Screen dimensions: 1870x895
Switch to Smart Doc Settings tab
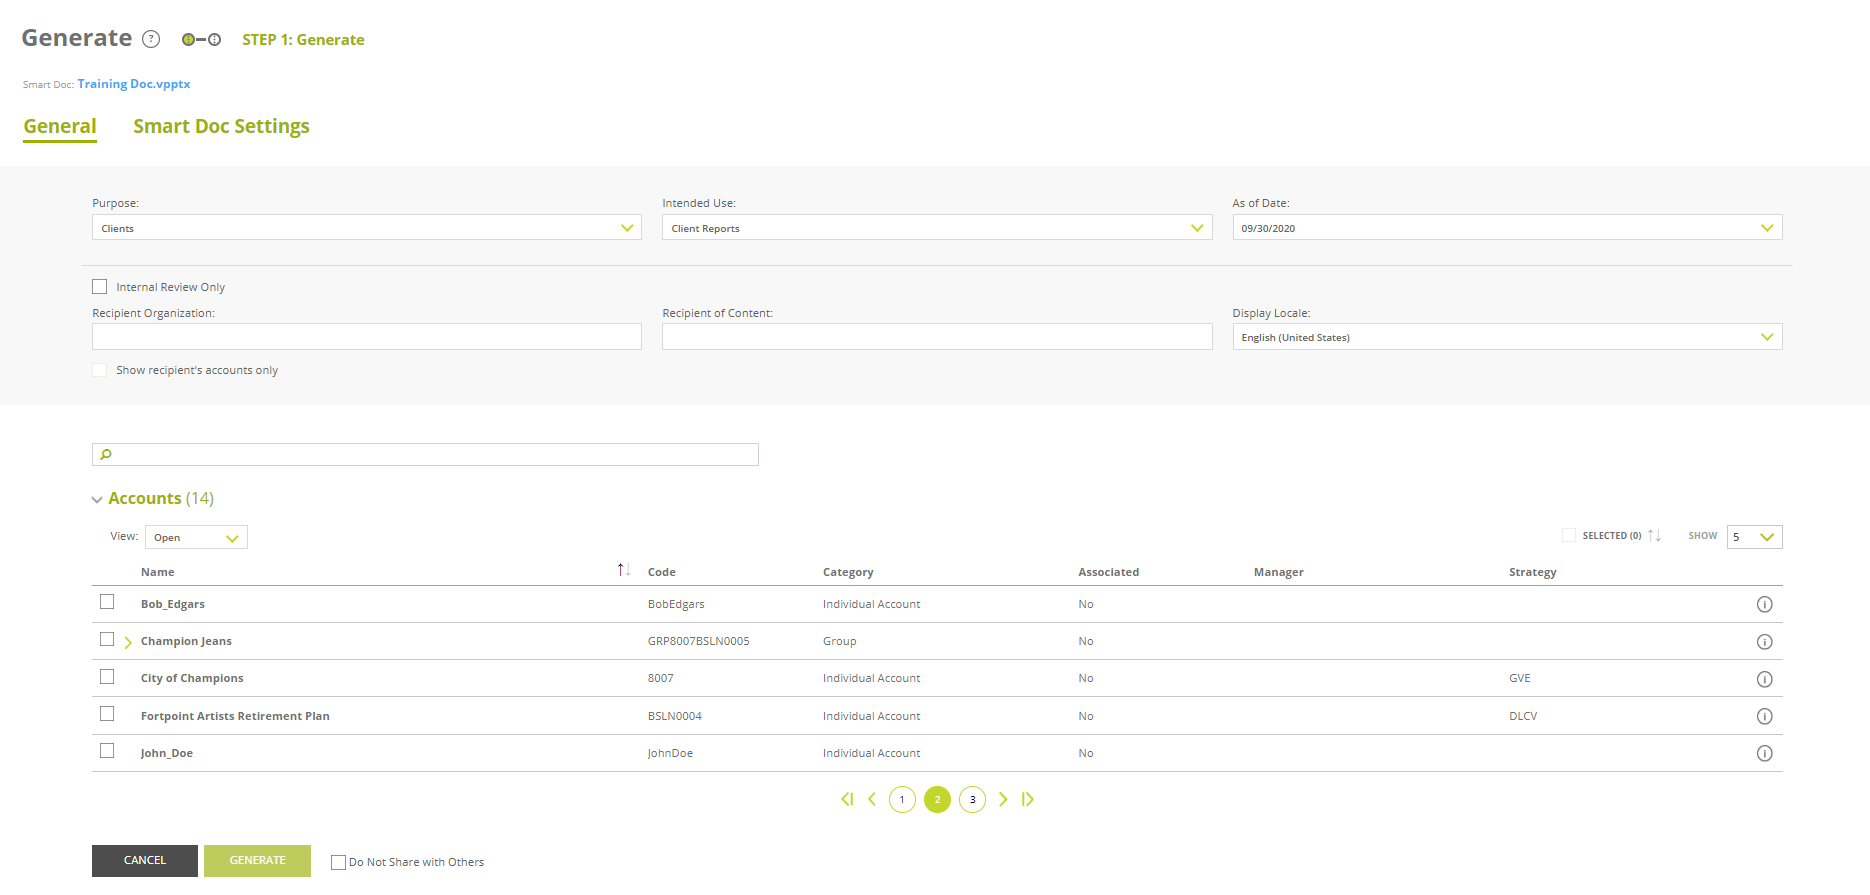point(221,127)
